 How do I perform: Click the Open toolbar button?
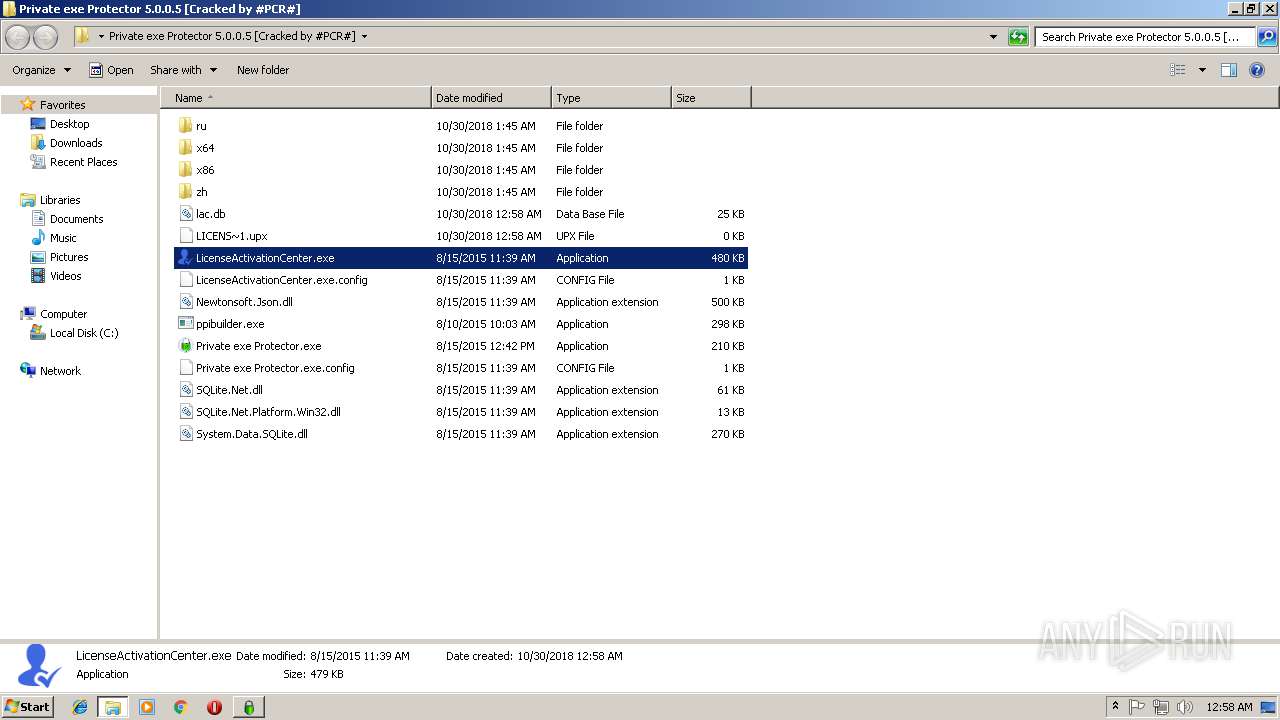coord(111,70)
